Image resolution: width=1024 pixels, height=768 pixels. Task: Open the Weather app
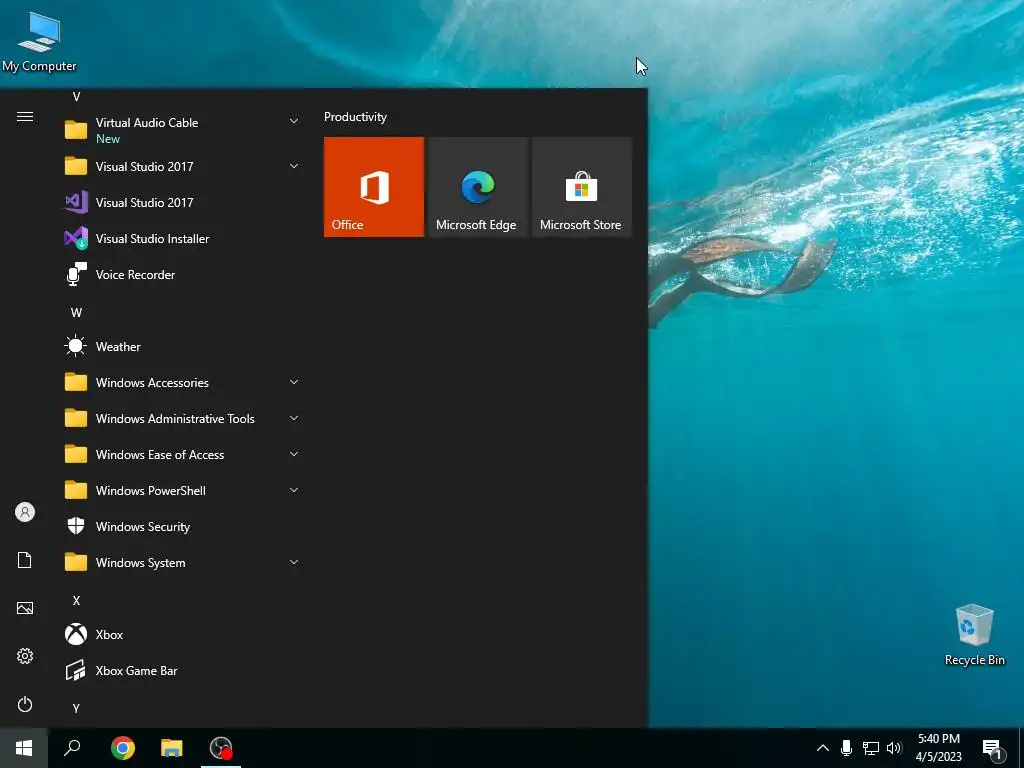182,346
